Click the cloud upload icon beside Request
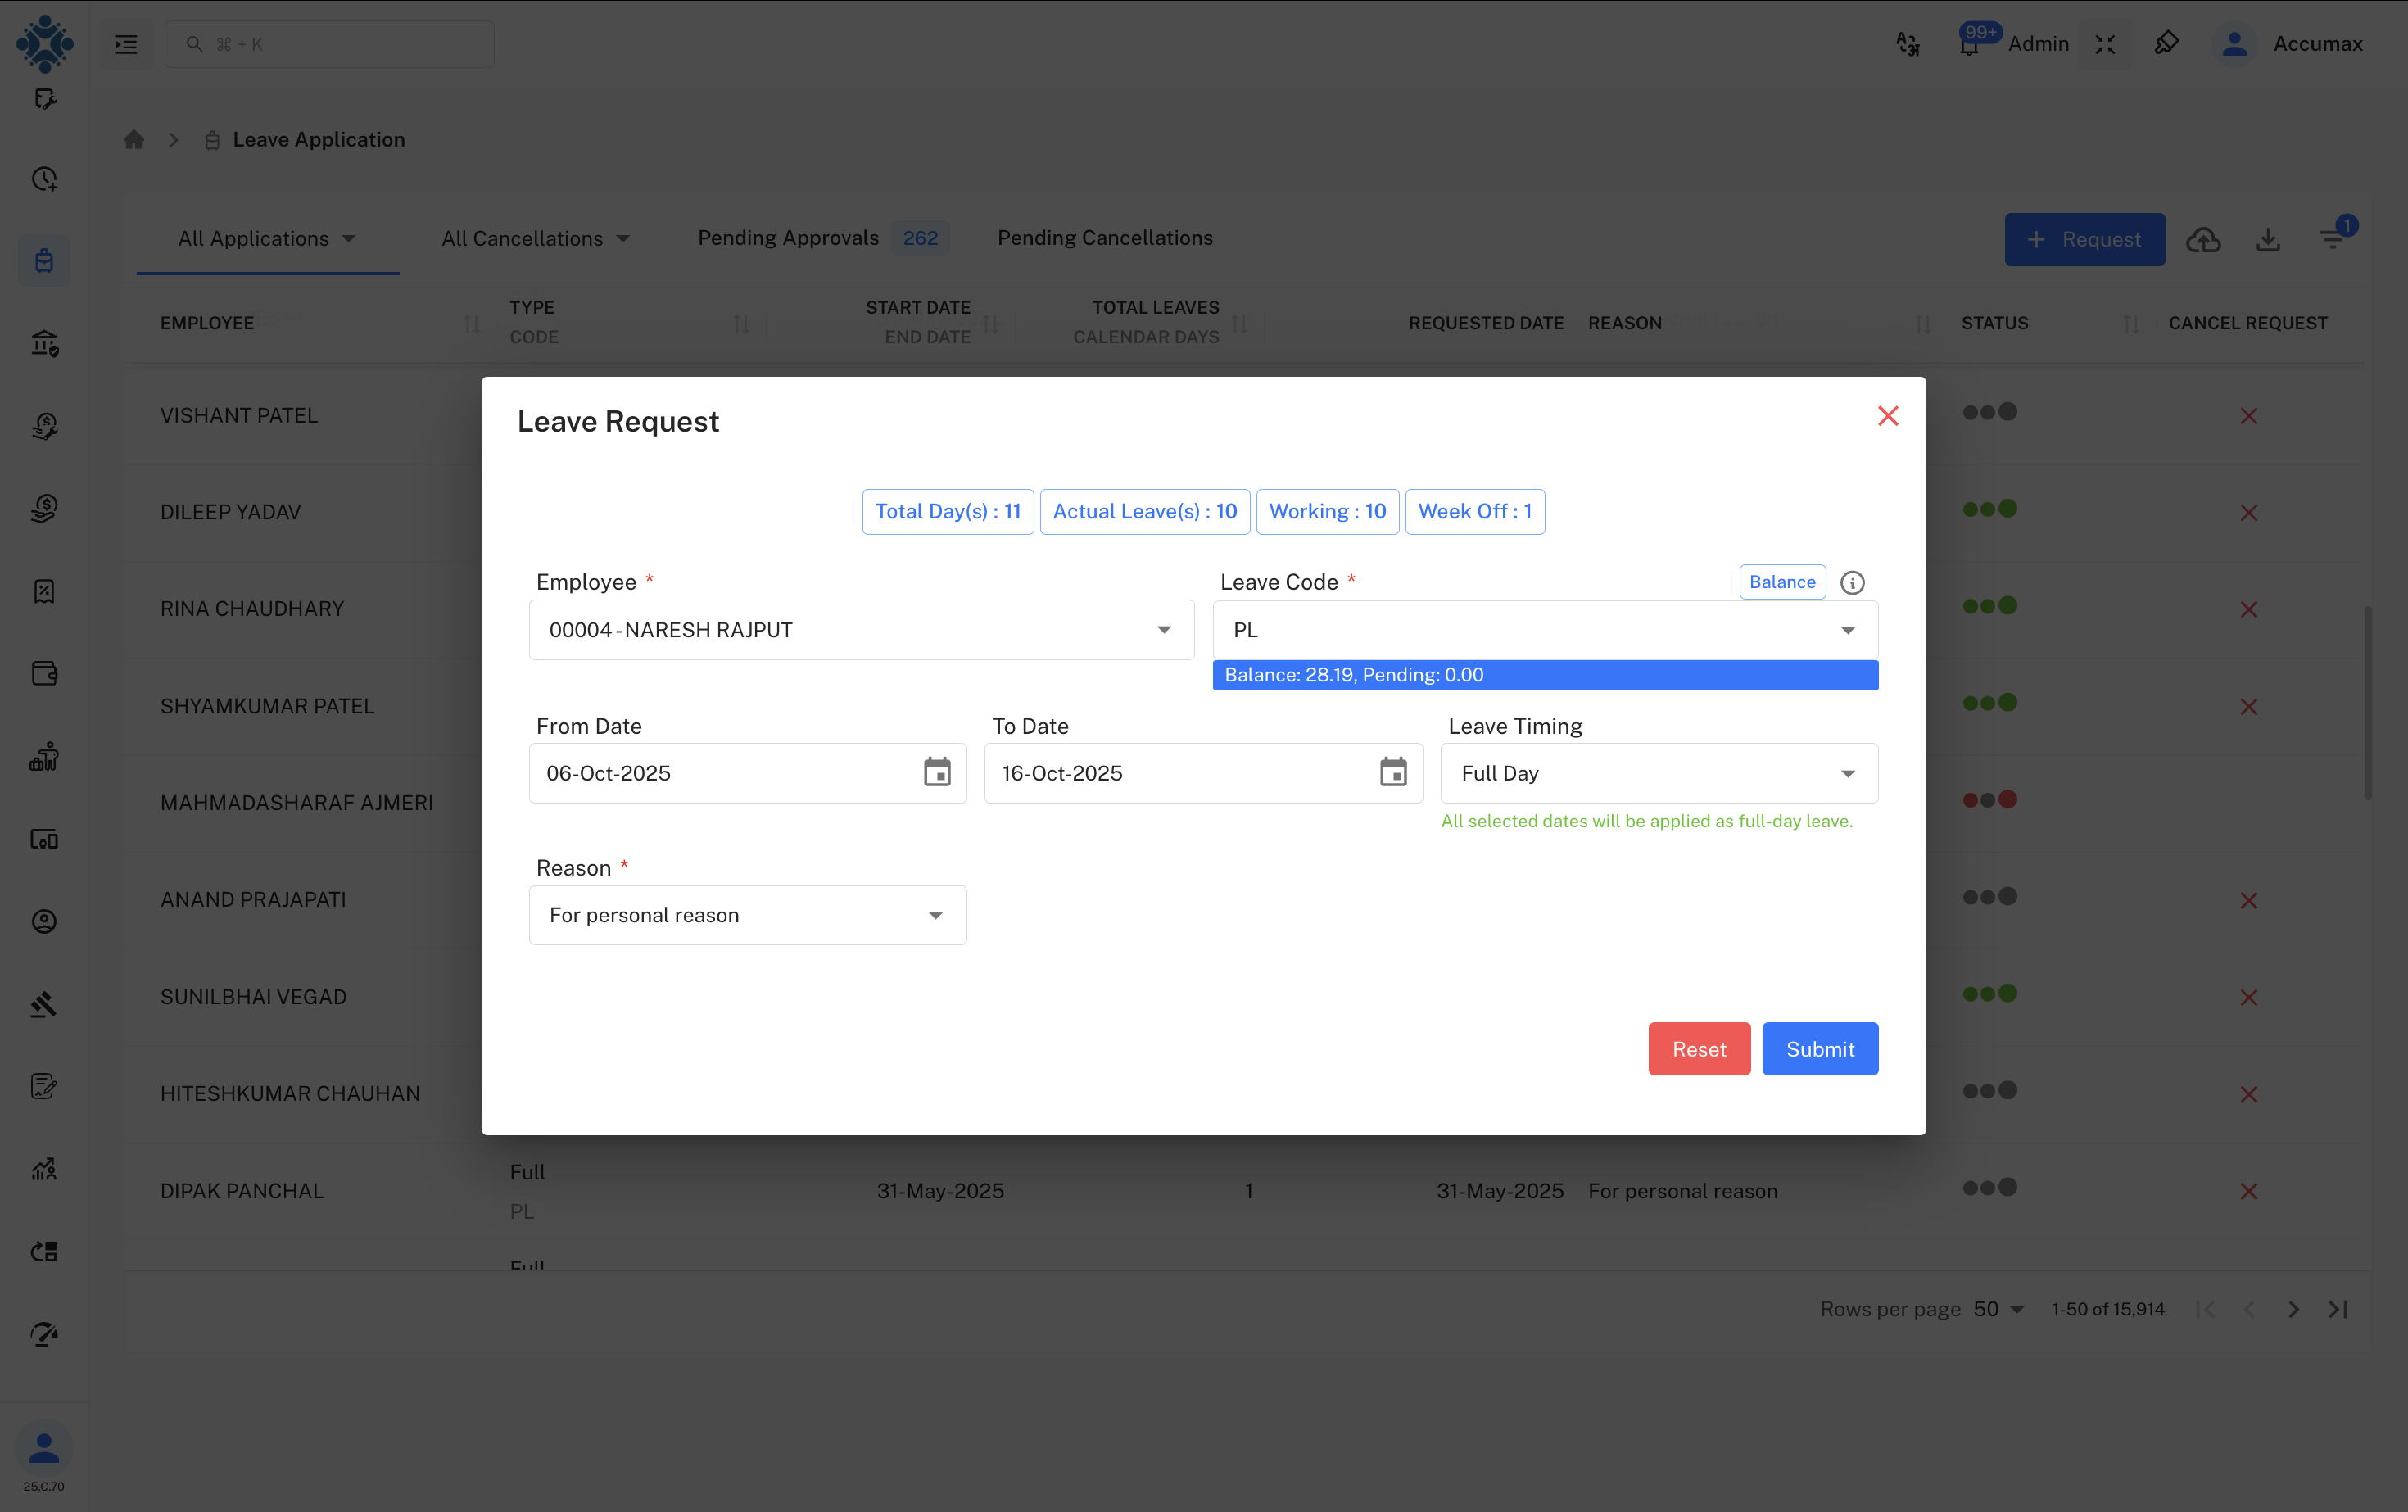Viewport: 2408px width, 1512px height. 2205,239
